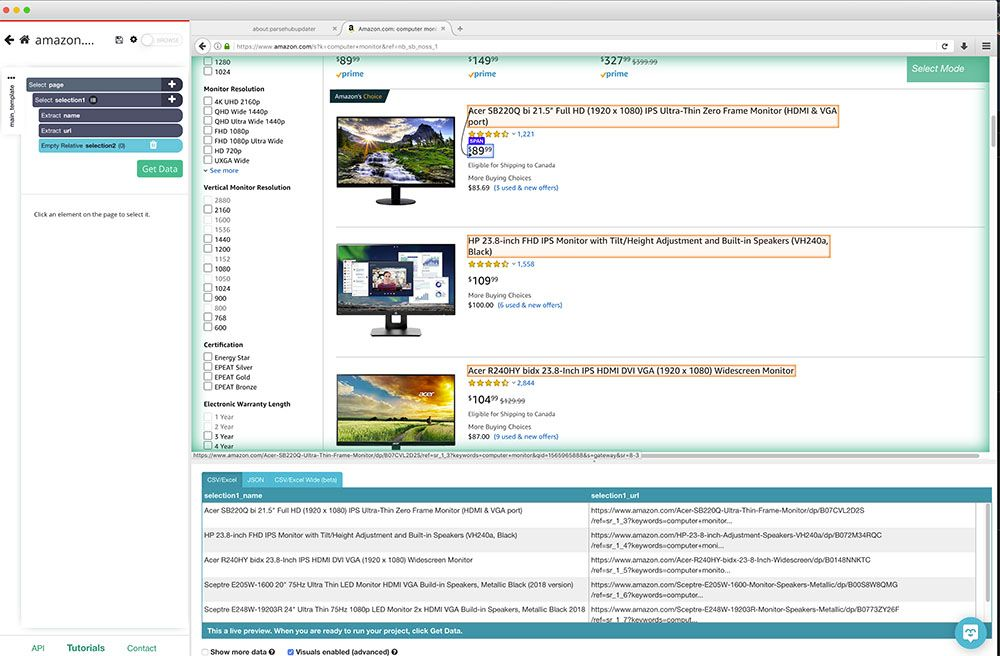This screenshot has width=1000, height=656.
Task: Open the API link in sidebar footer
Action: [x=38, y=648]
